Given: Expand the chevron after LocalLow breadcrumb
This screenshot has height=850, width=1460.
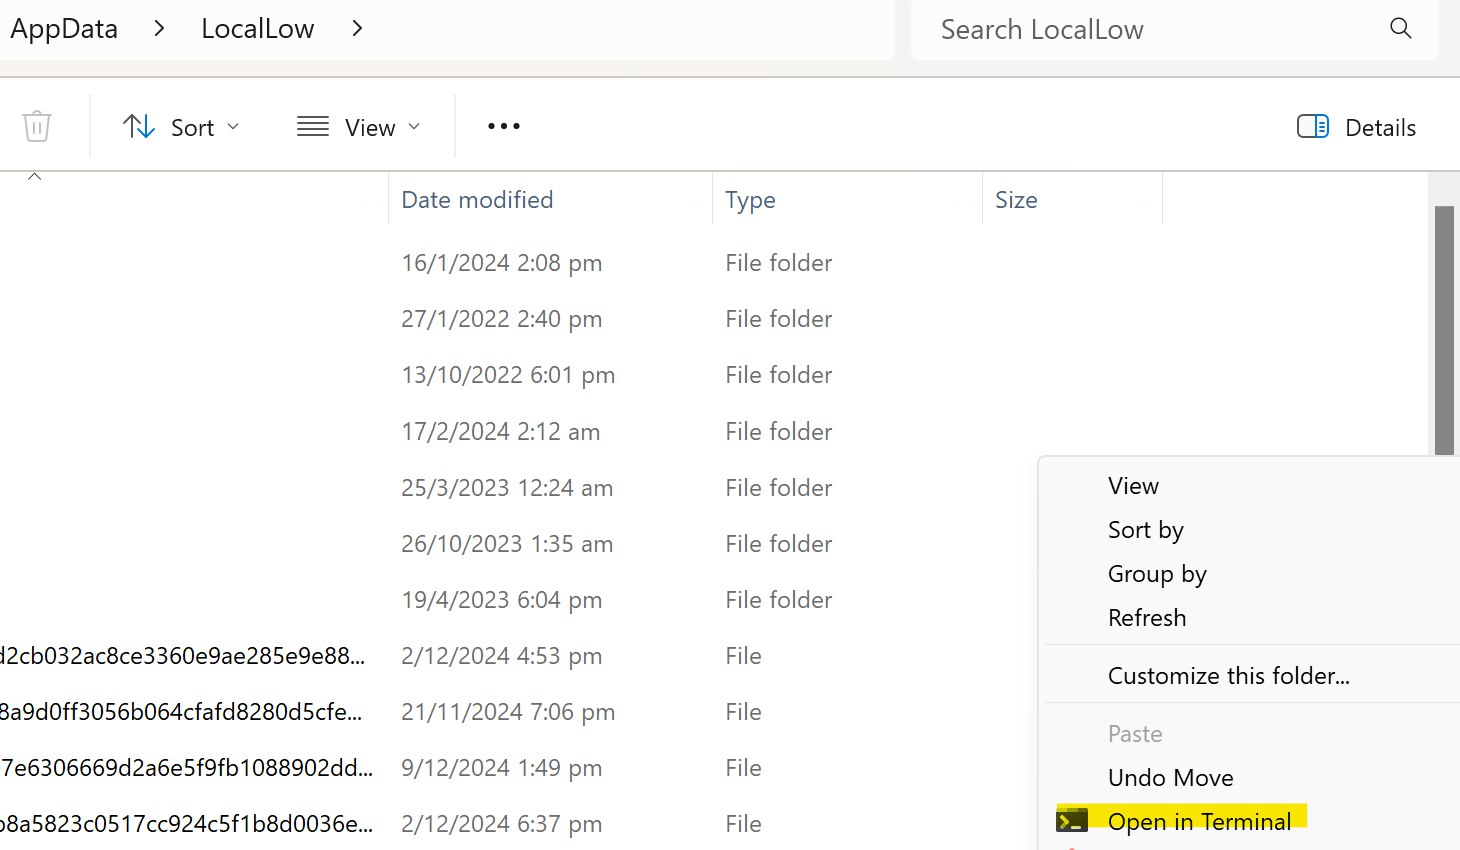Looking at the screenshot, I should 357,29.
